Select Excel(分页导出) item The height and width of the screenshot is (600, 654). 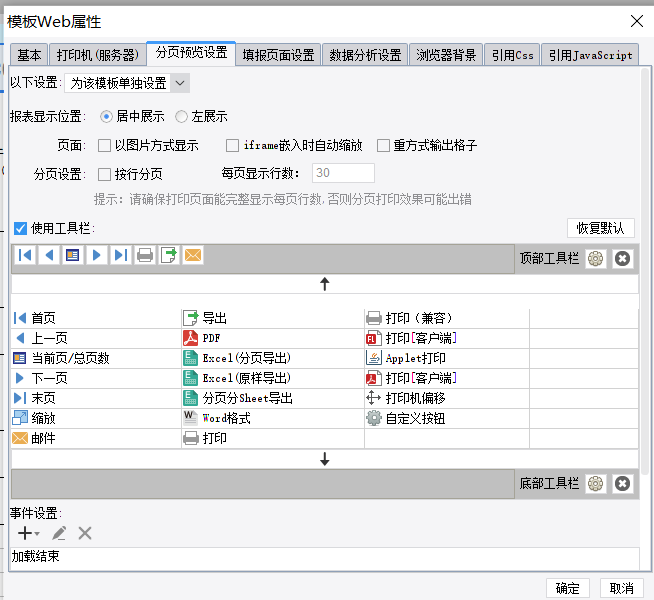tap(273, 358)
